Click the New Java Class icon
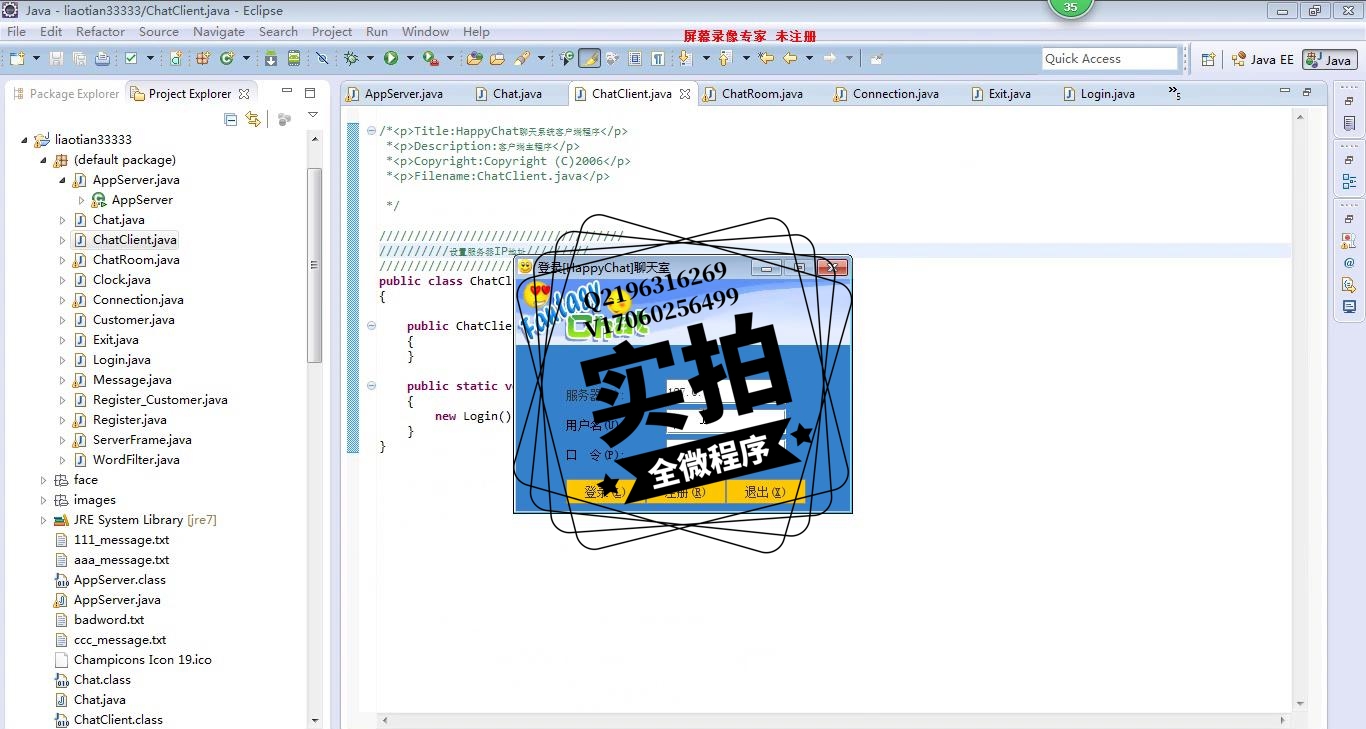 [x=227, y=59]
